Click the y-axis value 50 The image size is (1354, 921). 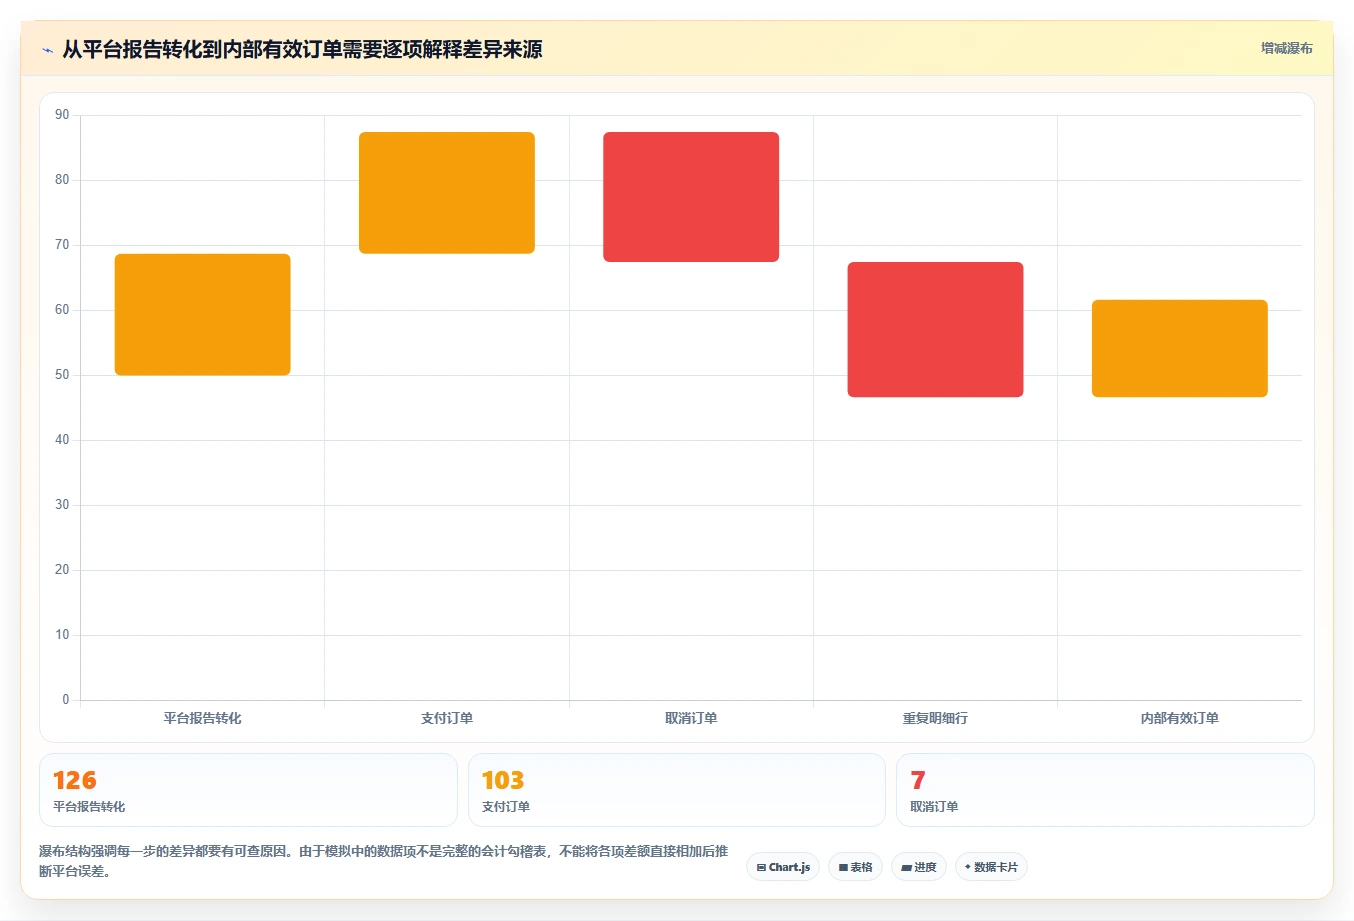[x=62, y=375]
